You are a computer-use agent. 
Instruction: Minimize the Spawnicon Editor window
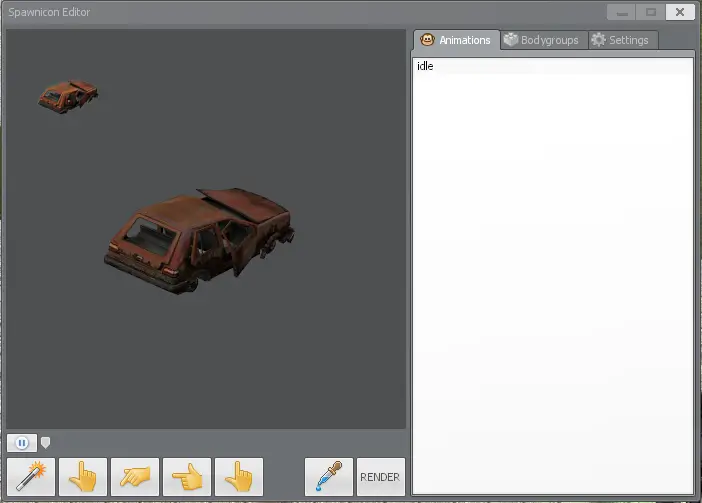pyautogui.click(x=621, y=12)
